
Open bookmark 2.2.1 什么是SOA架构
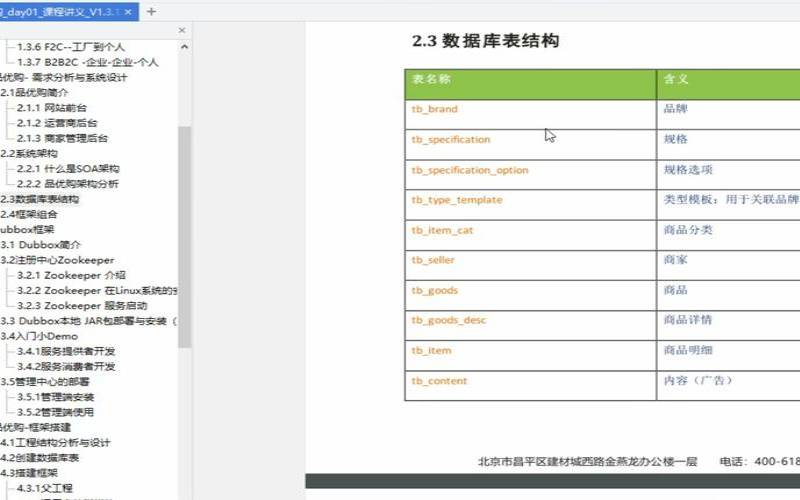pos(68,169)
